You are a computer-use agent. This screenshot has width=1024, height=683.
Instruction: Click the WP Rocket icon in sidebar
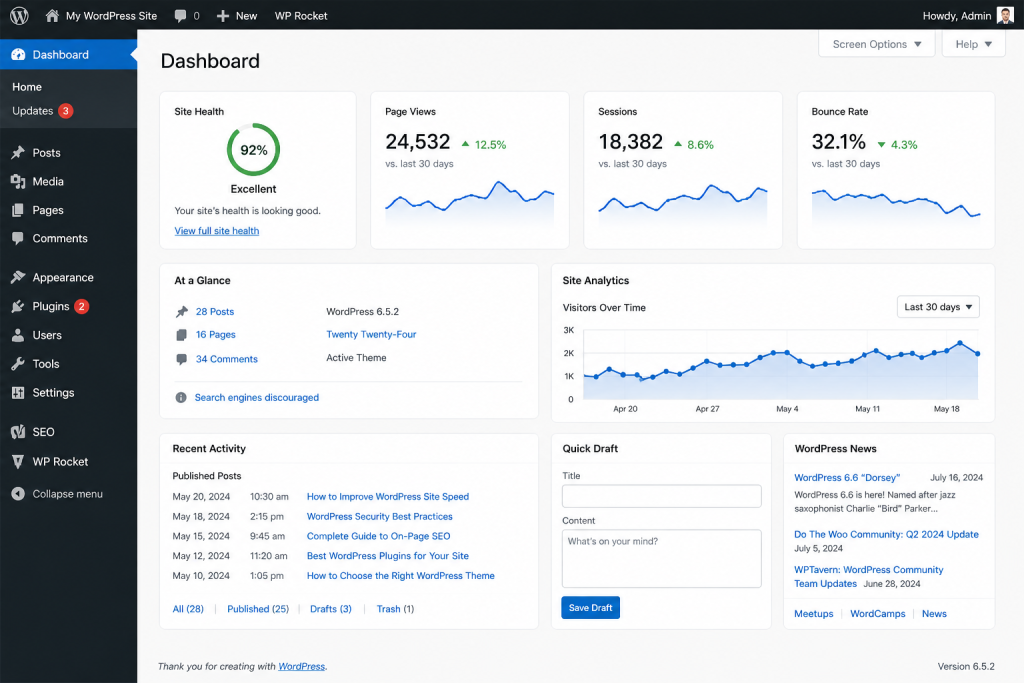tap(18, 462)
